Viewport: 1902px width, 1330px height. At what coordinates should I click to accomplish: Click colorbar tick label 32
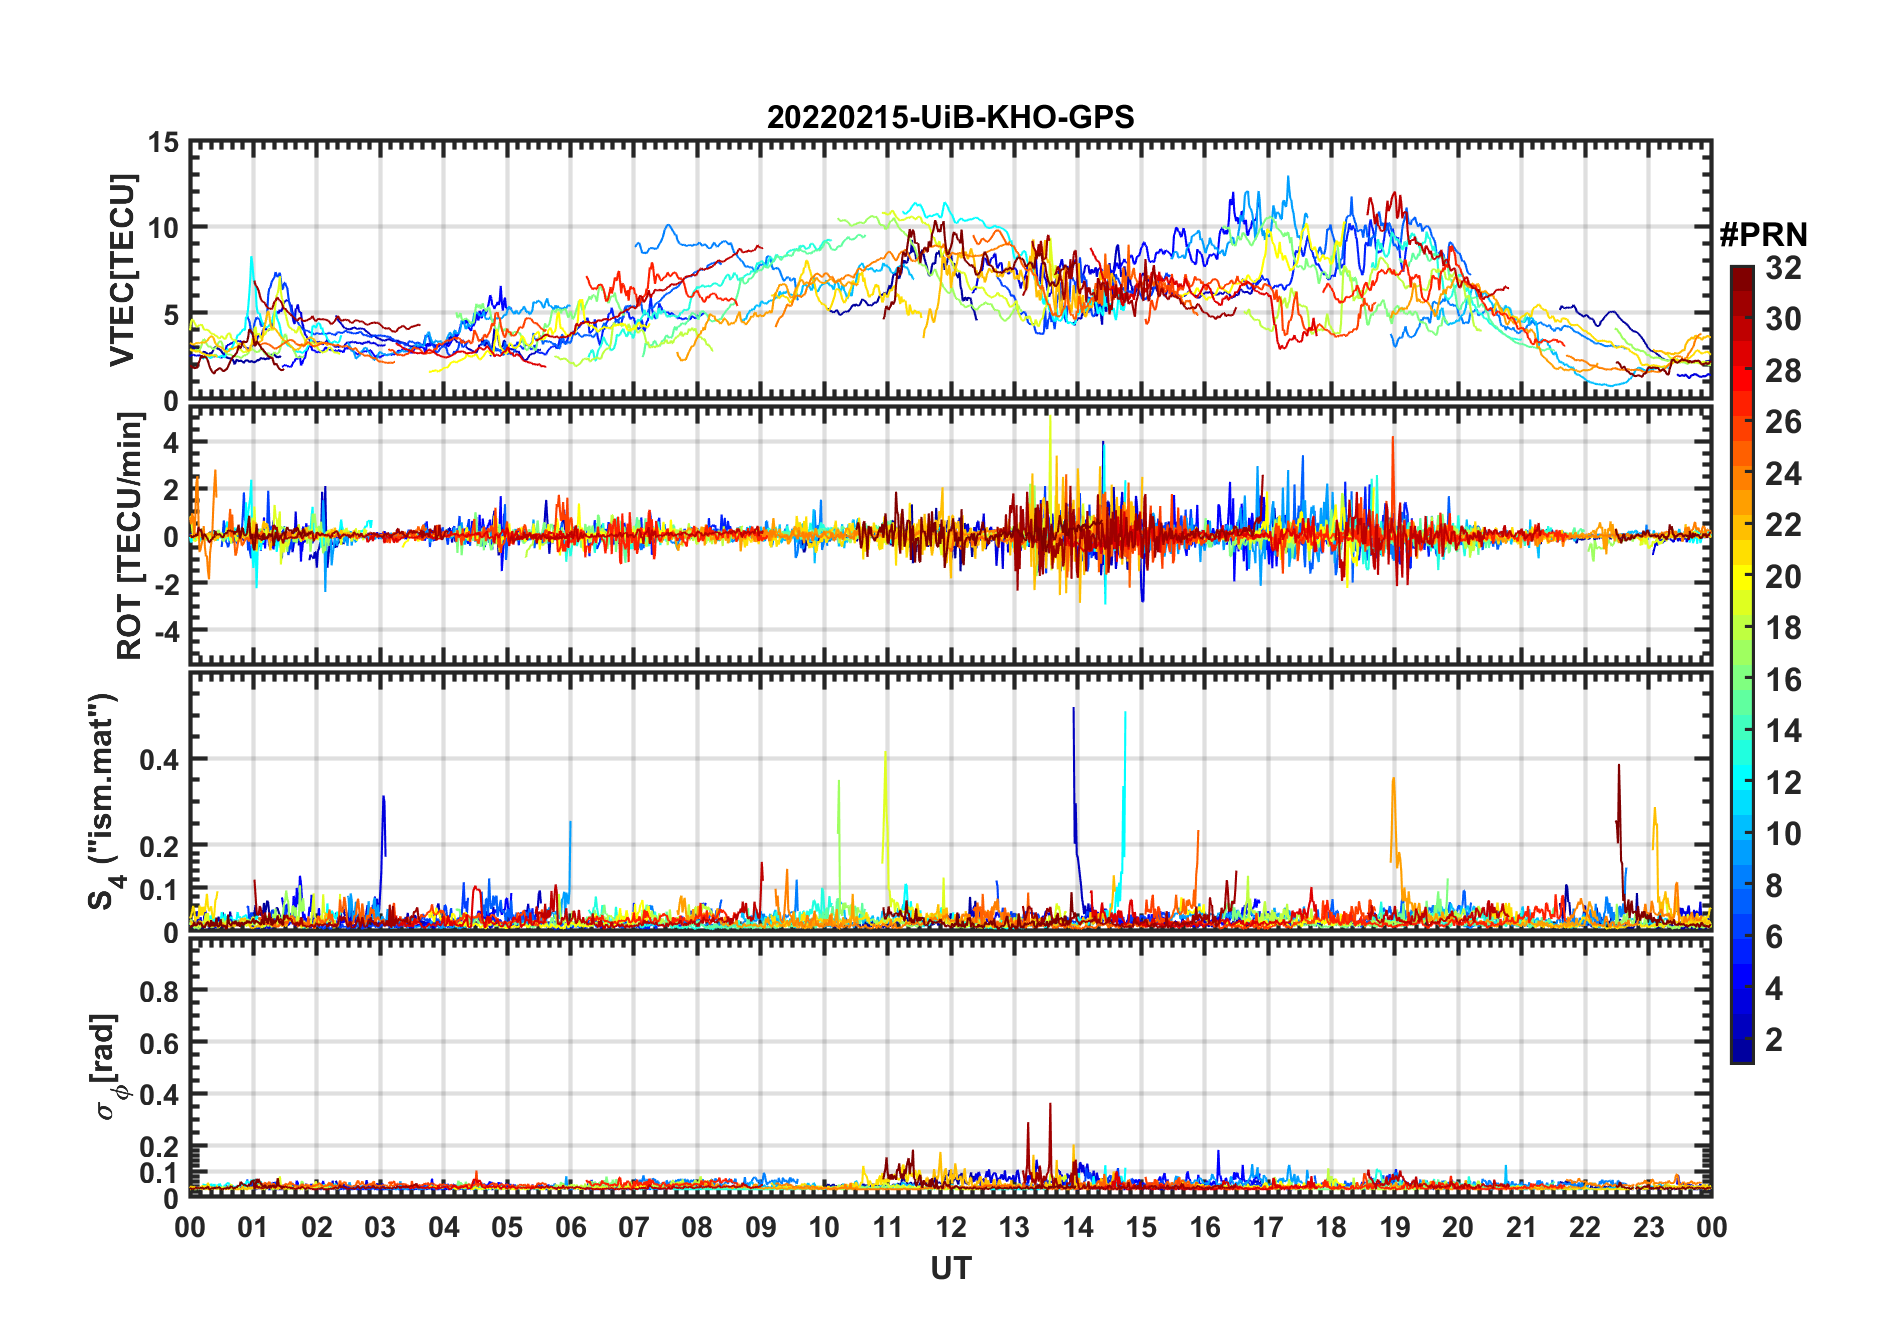point(1783,268)
